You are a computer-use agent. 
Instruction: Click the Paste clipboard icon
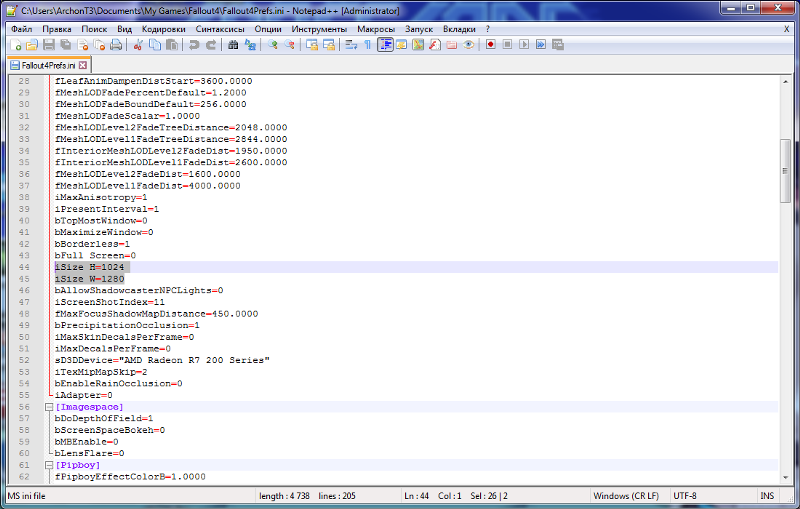pyautogui.click(x=172, y=45)
